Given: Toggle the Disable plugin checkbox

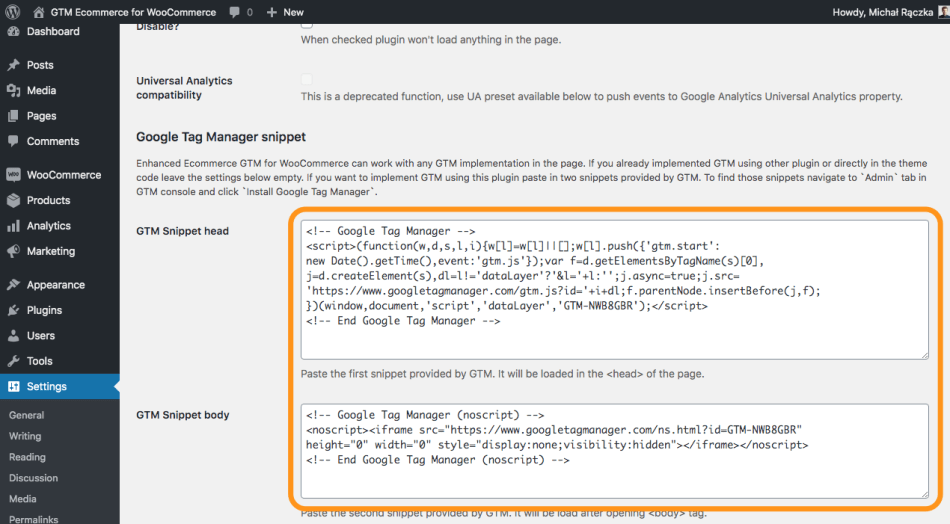Looking at the screenshot, I should (307, 22).
